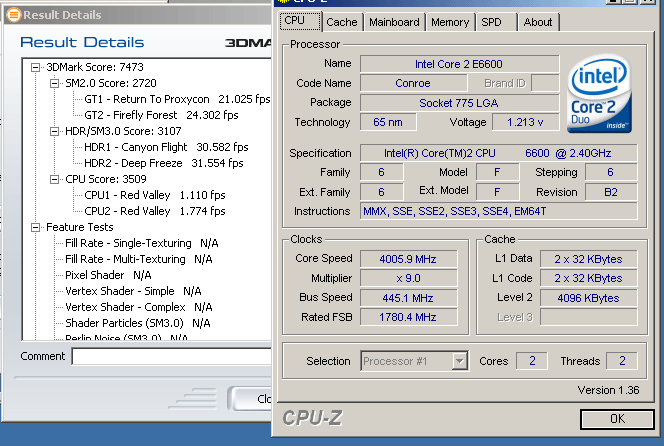Collapse the Feature Tests node
Image resolution: width=664 pixels, height=446 pixels.
(x=36, y=227)
